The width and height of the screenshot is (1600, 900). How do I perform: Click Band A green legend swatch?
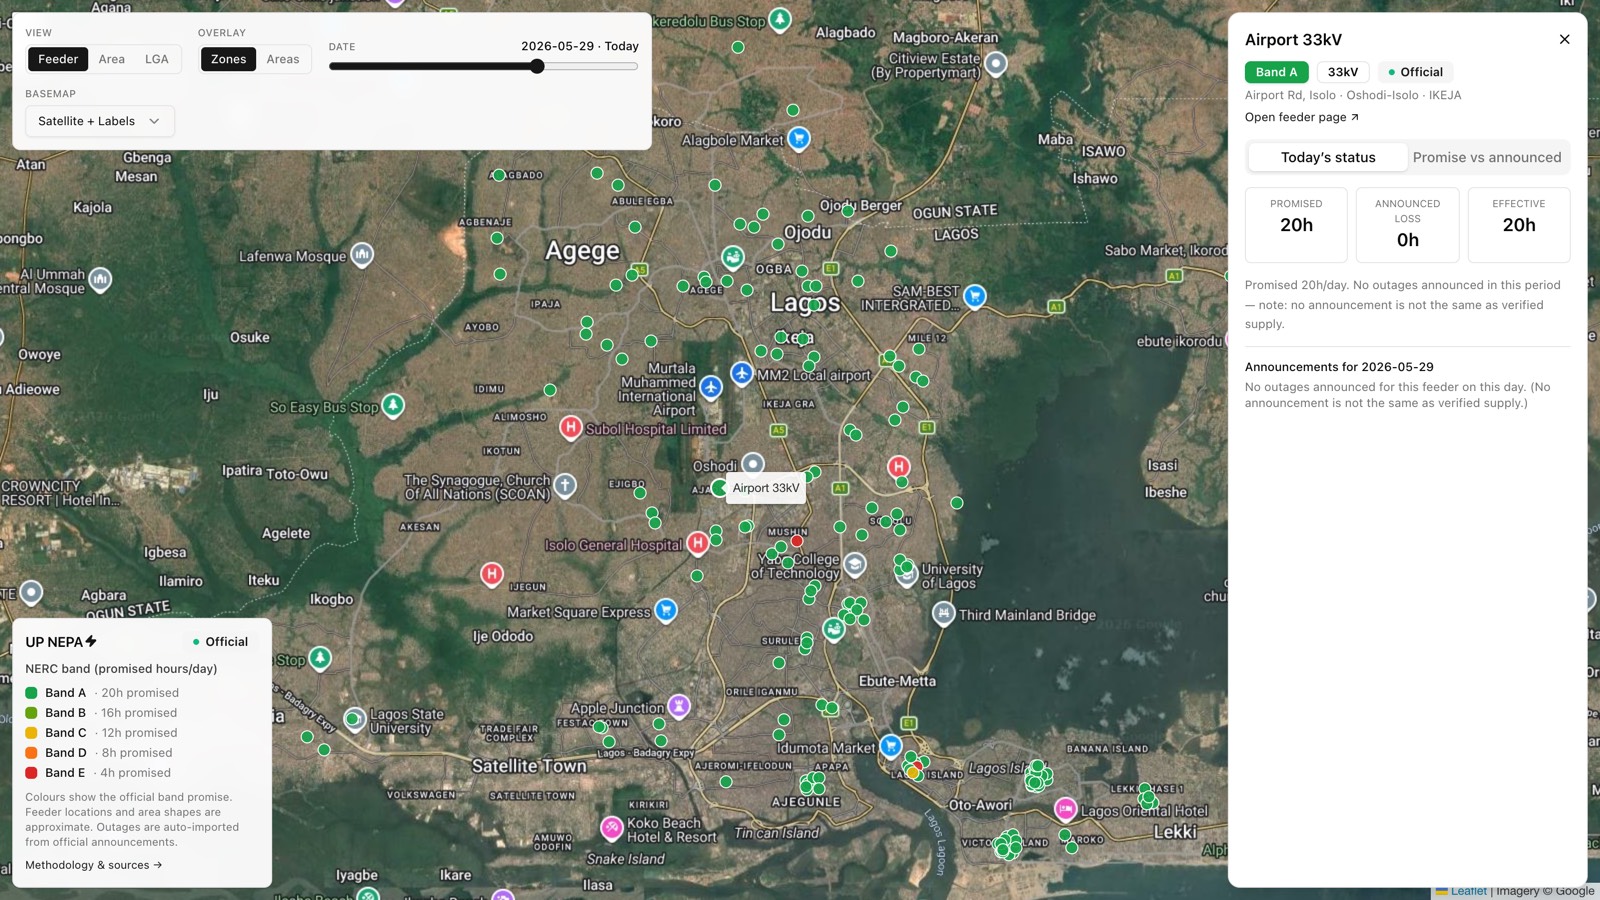click(31, 693)
